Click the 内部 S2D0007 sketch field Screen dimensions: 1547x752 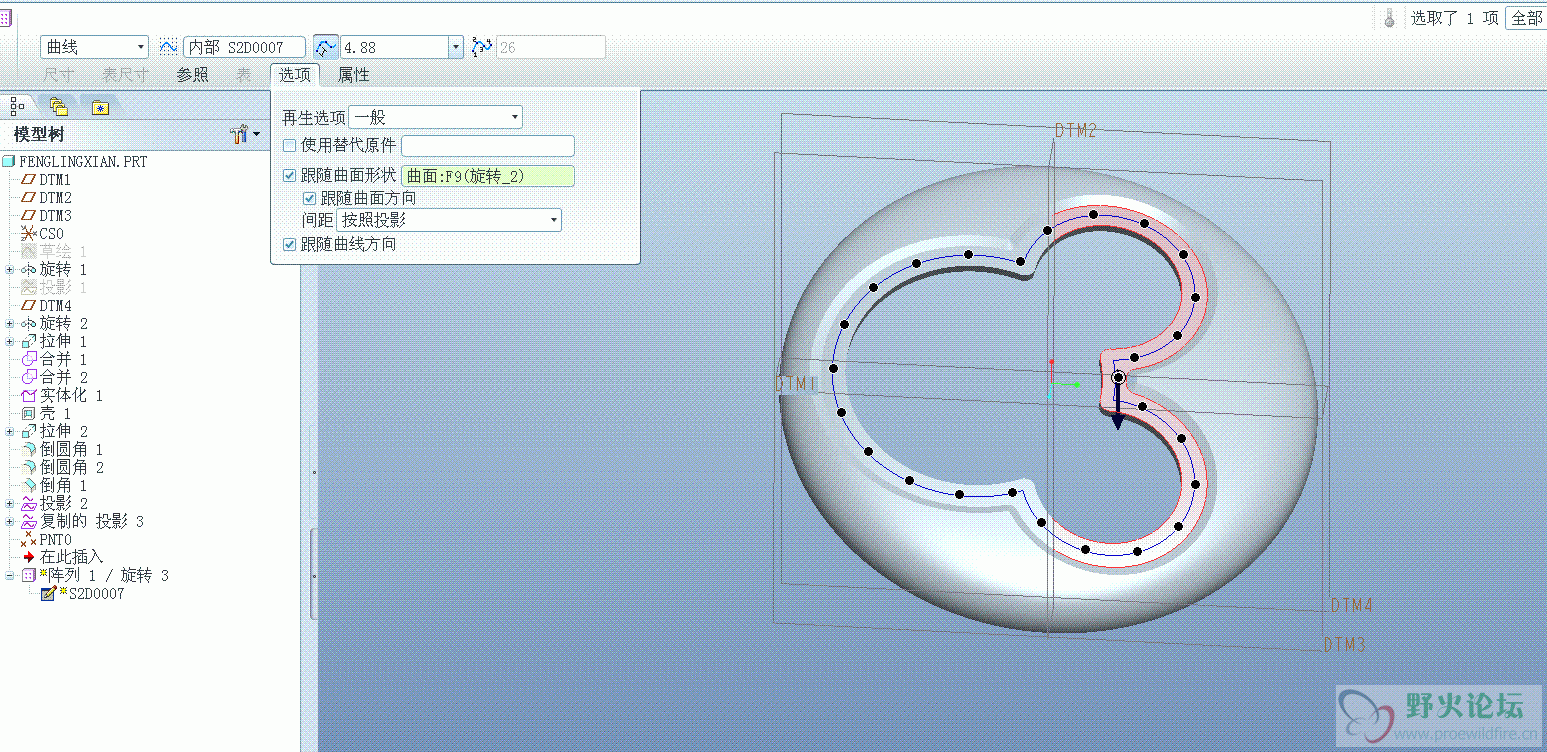pyautogui.click(x=244, y=47)
